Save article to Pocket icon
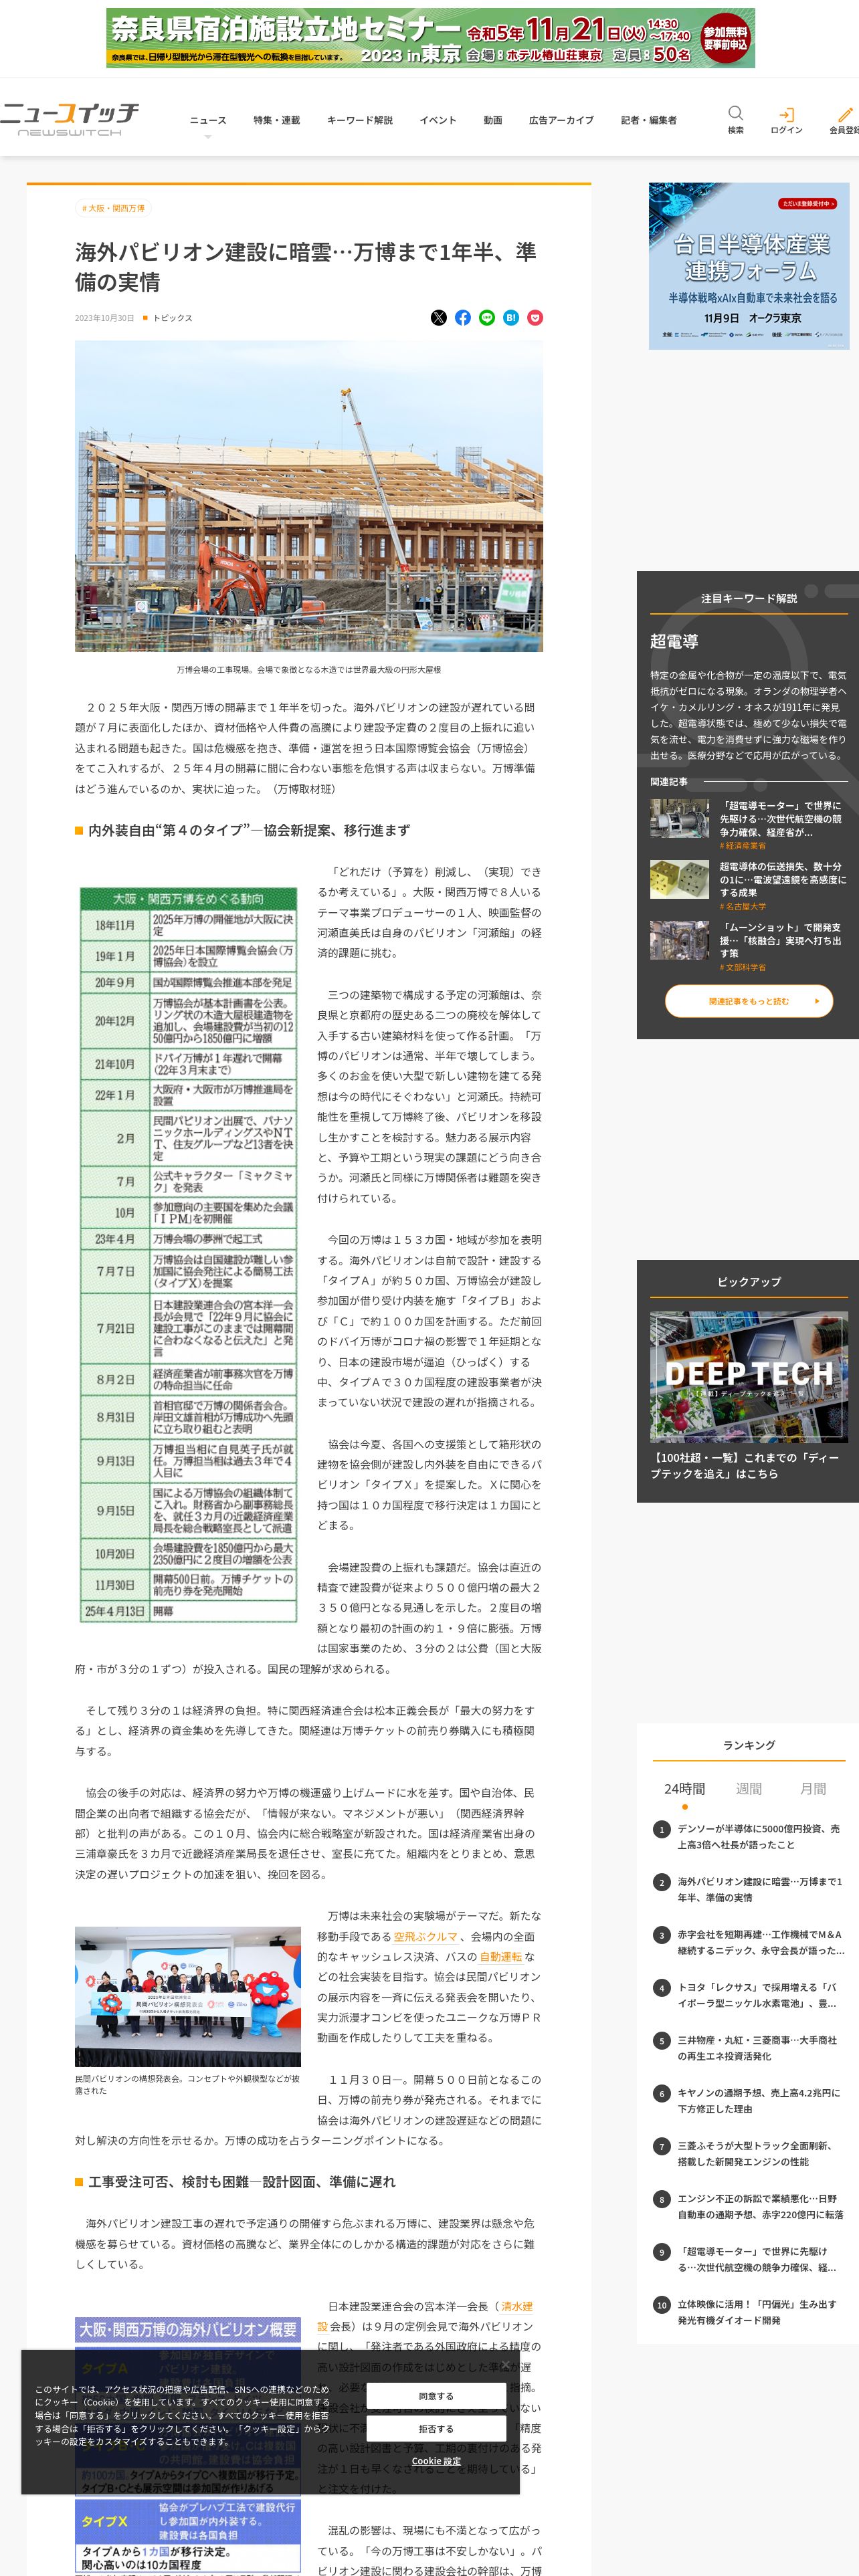This screenshot has height=2576, width=859. click(x=535, y=318)
